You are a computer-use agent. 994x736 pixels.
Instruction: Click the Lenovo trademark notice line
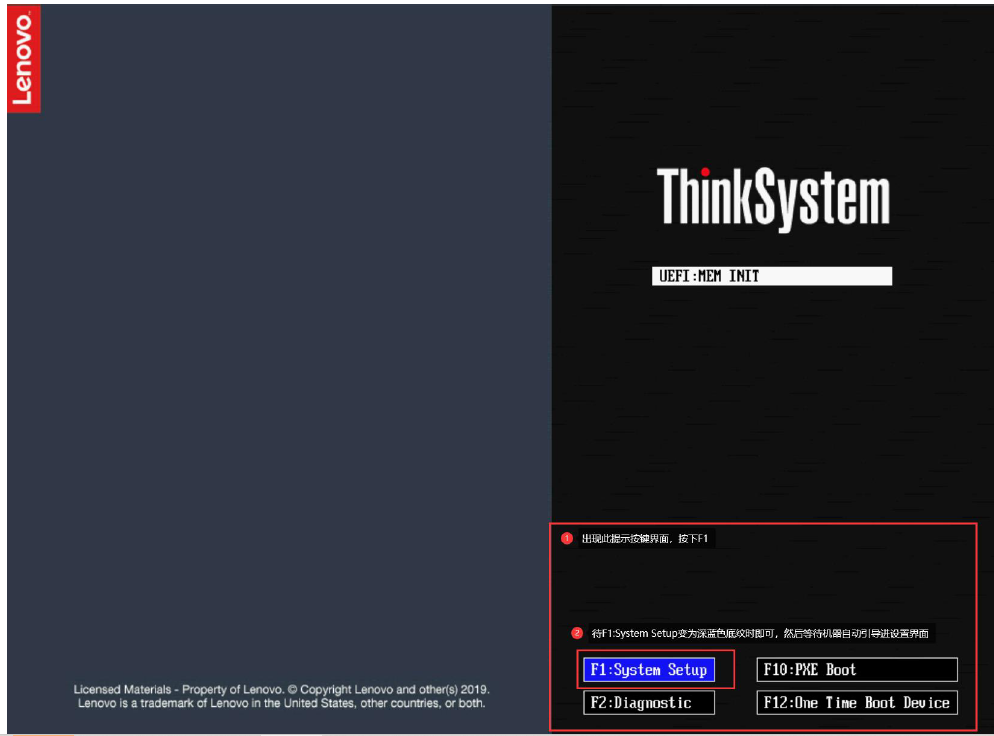coord(281,703)
